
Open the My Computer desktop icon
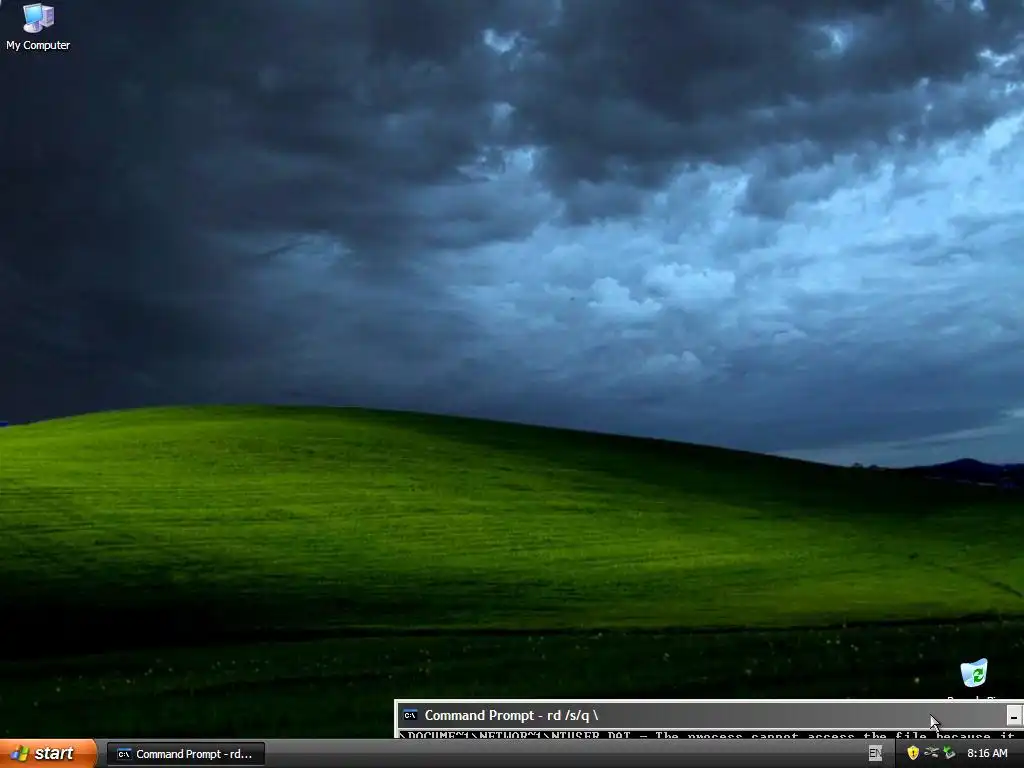[x=38, y=26]
